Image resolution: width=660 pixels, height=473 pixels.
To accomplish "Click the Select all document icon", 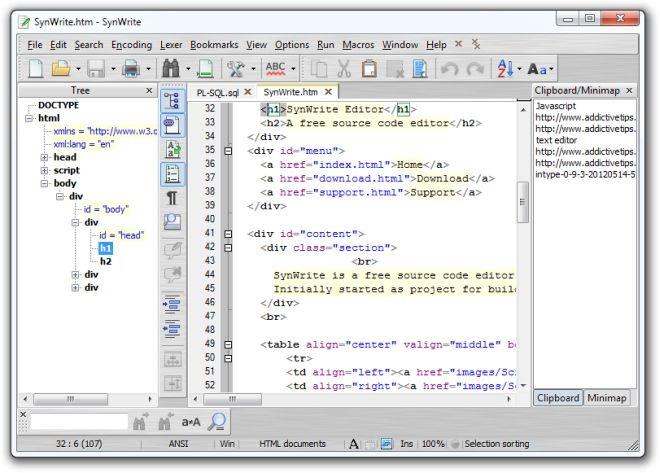I will [x=420, y=69].
